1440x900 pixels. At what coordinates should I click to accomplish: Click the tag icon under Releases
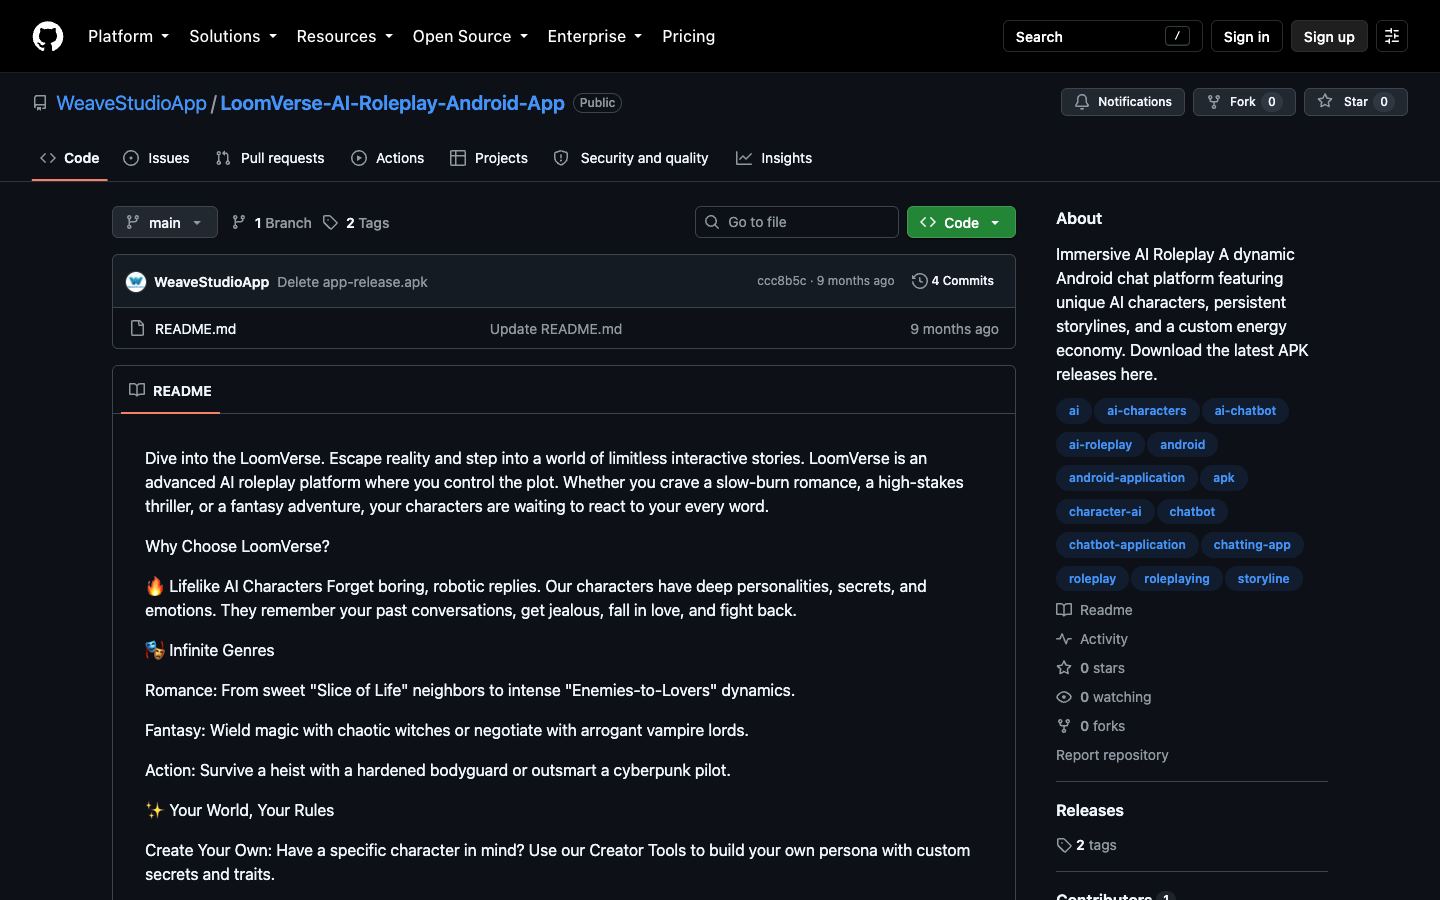point(1064,845)
